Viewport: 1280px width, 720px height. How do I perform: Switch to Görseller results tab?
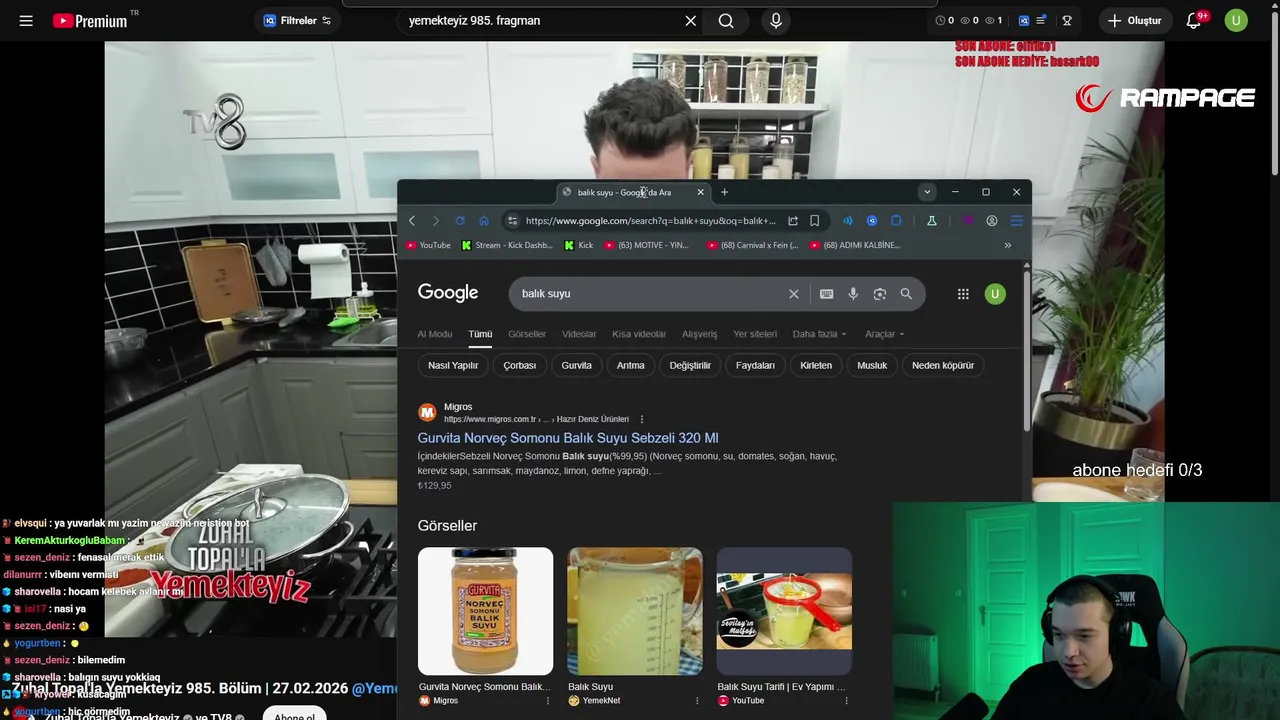[x=527, y=334]
